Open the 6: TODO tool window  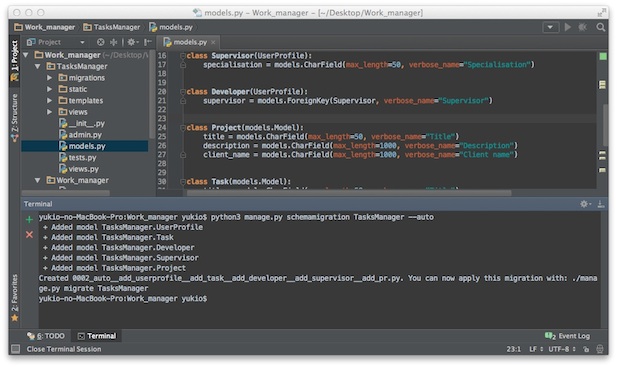coord(46,336)
